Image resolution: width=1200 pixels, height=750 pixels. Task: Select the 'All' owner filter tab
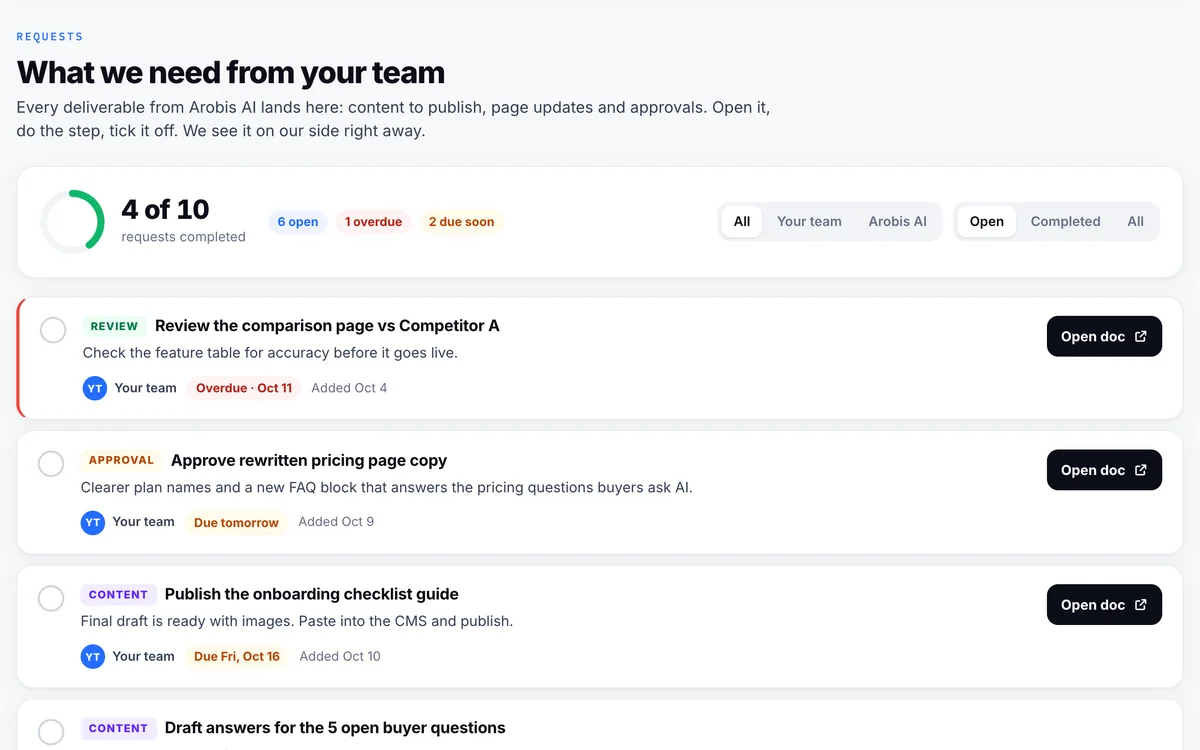coord(742,222)
